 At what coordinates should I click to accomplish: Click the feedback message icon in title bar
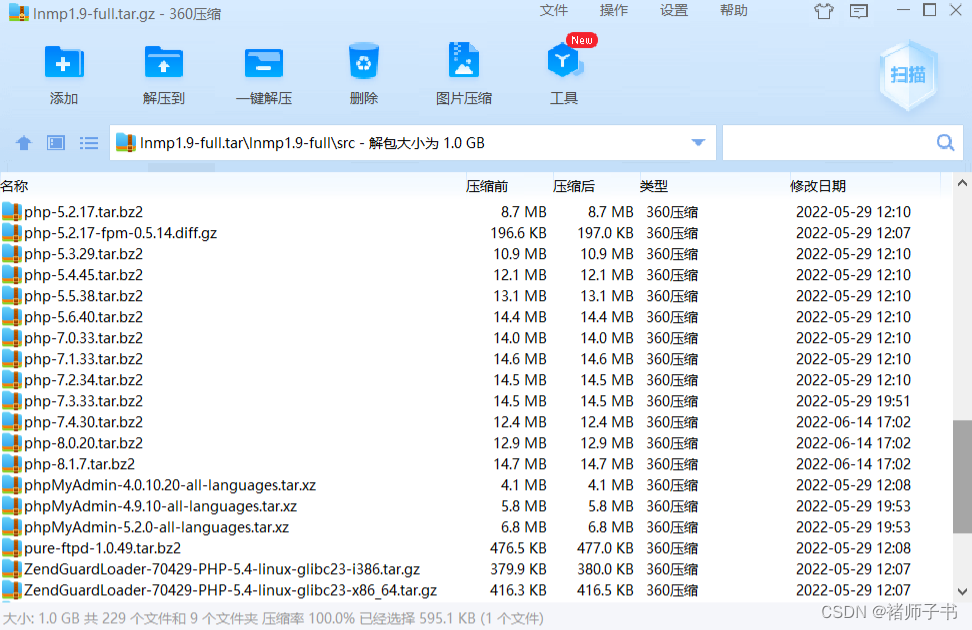859,11
